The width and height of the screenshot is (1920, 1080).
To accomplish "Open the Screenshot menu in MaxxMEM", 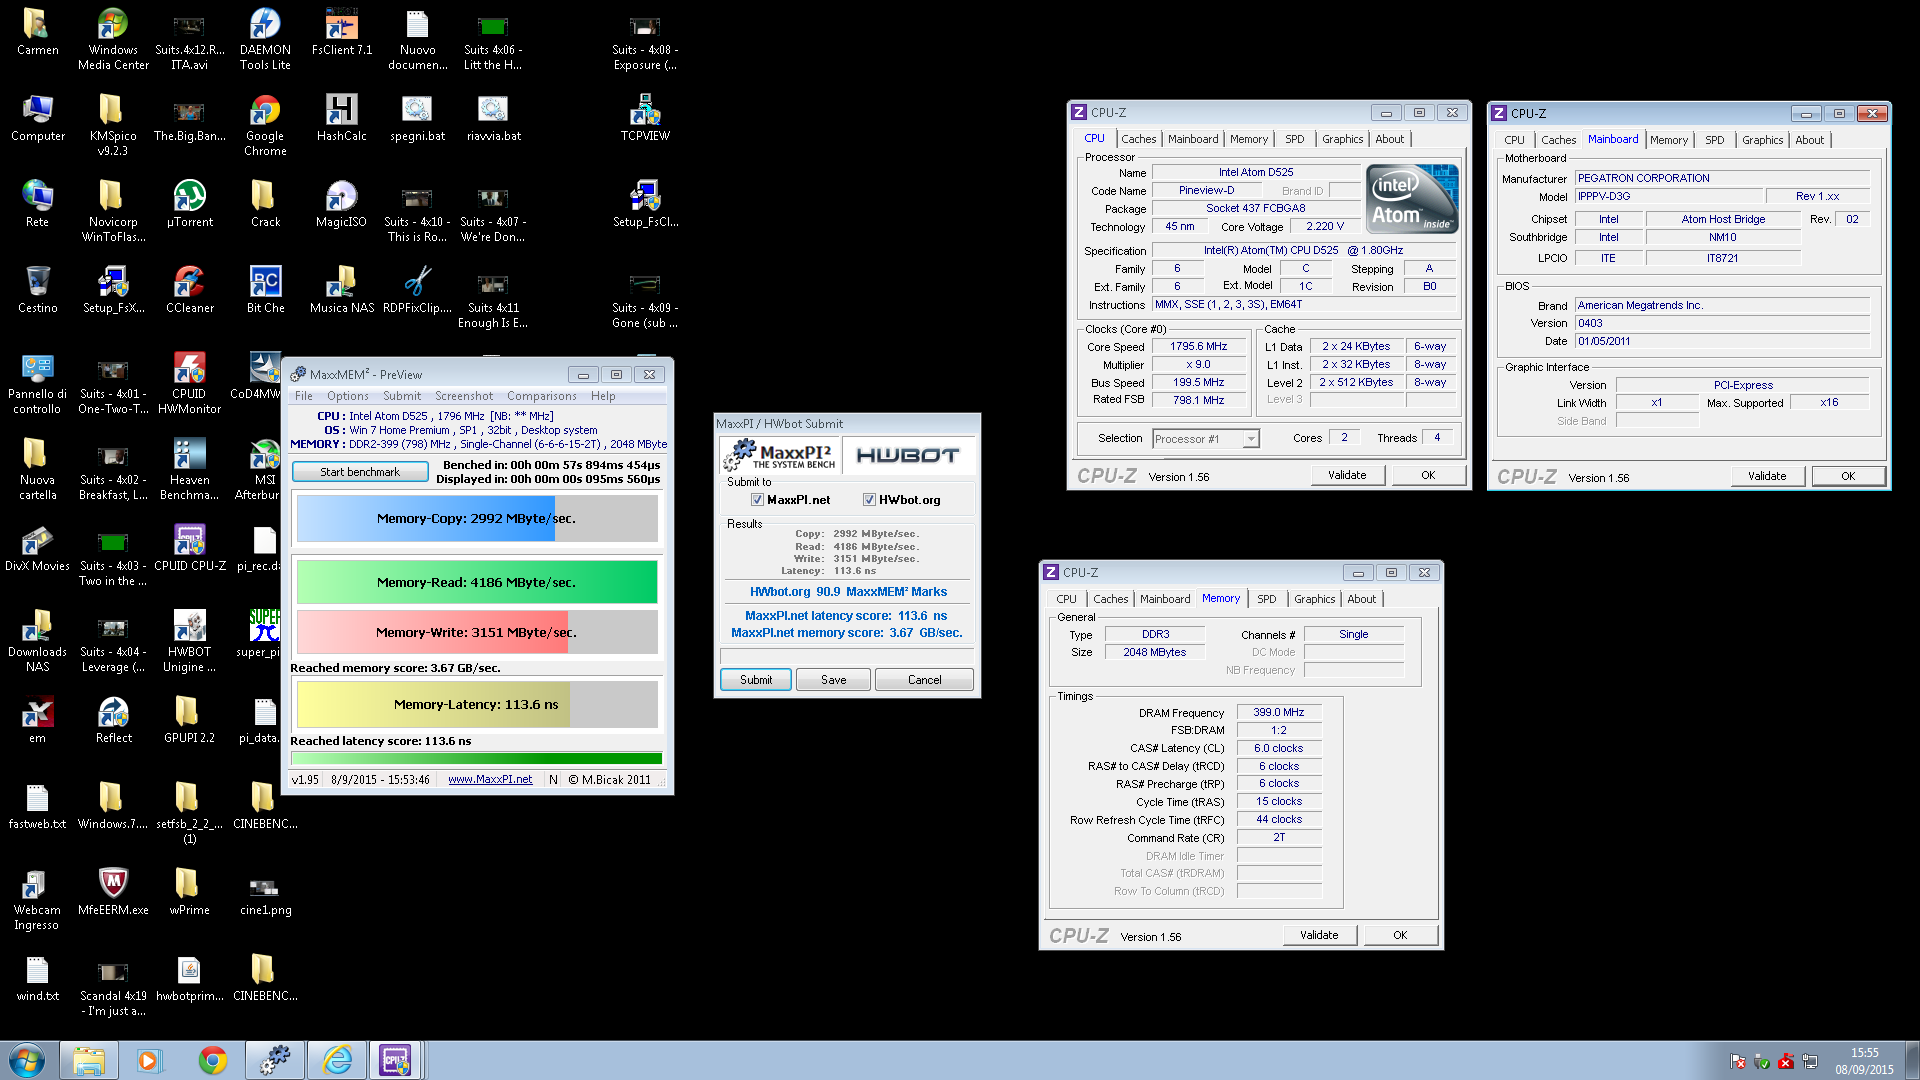I will [464, 396].
